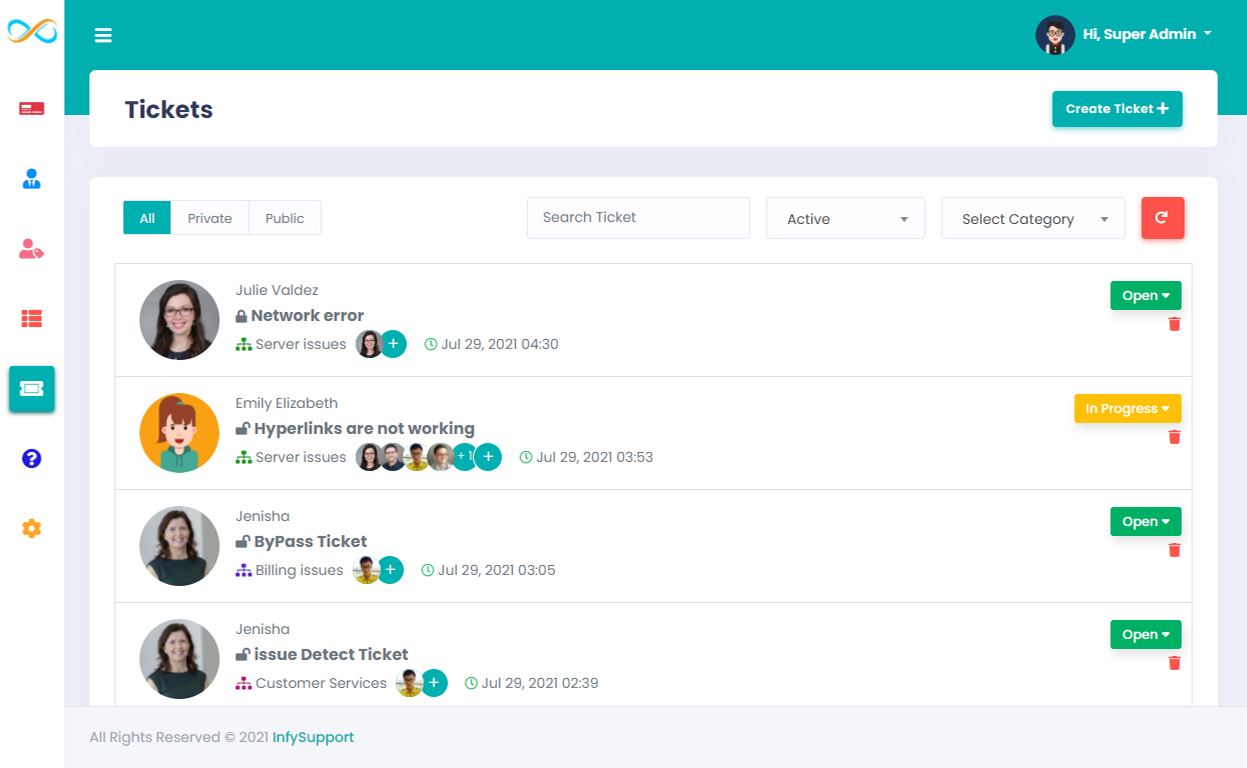Open the FAQ help section
Screen dimensions: 1247x768
tap(31, 459)
